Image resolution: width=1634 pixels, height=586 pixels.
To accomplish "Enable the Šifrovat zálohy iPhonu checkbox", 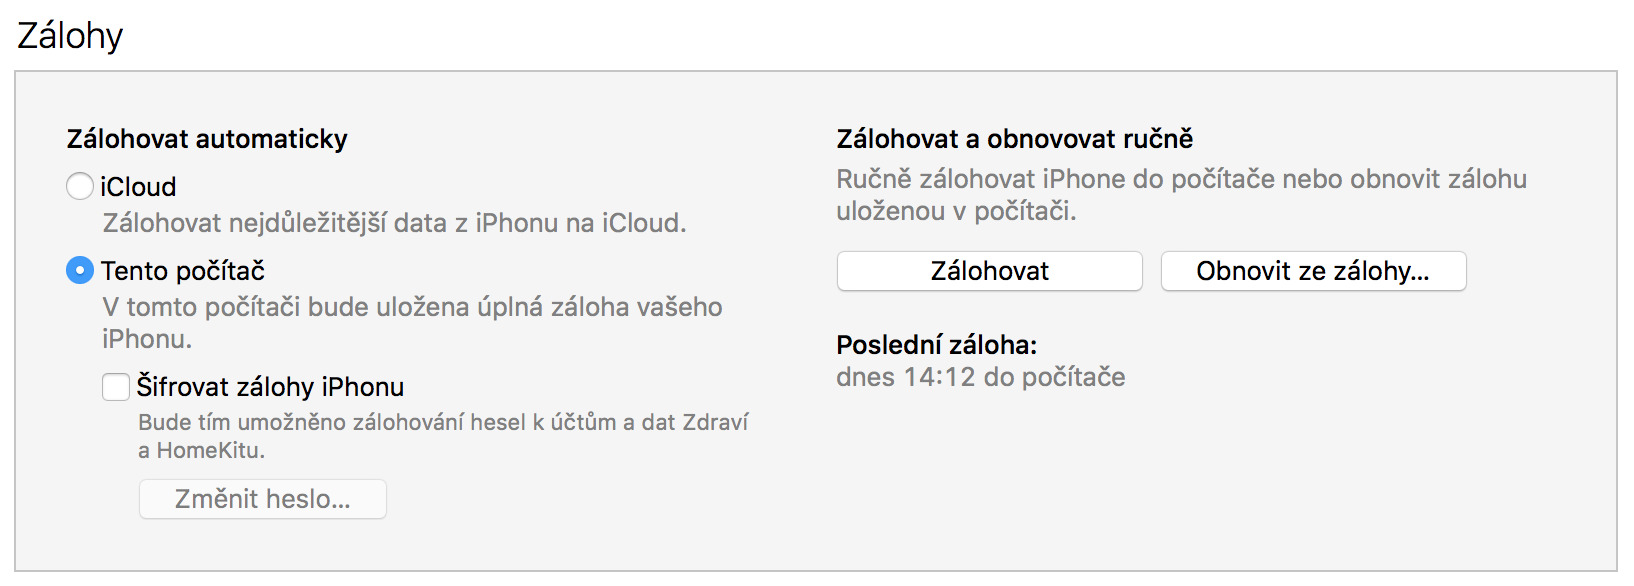I will [x=116, y=387].
